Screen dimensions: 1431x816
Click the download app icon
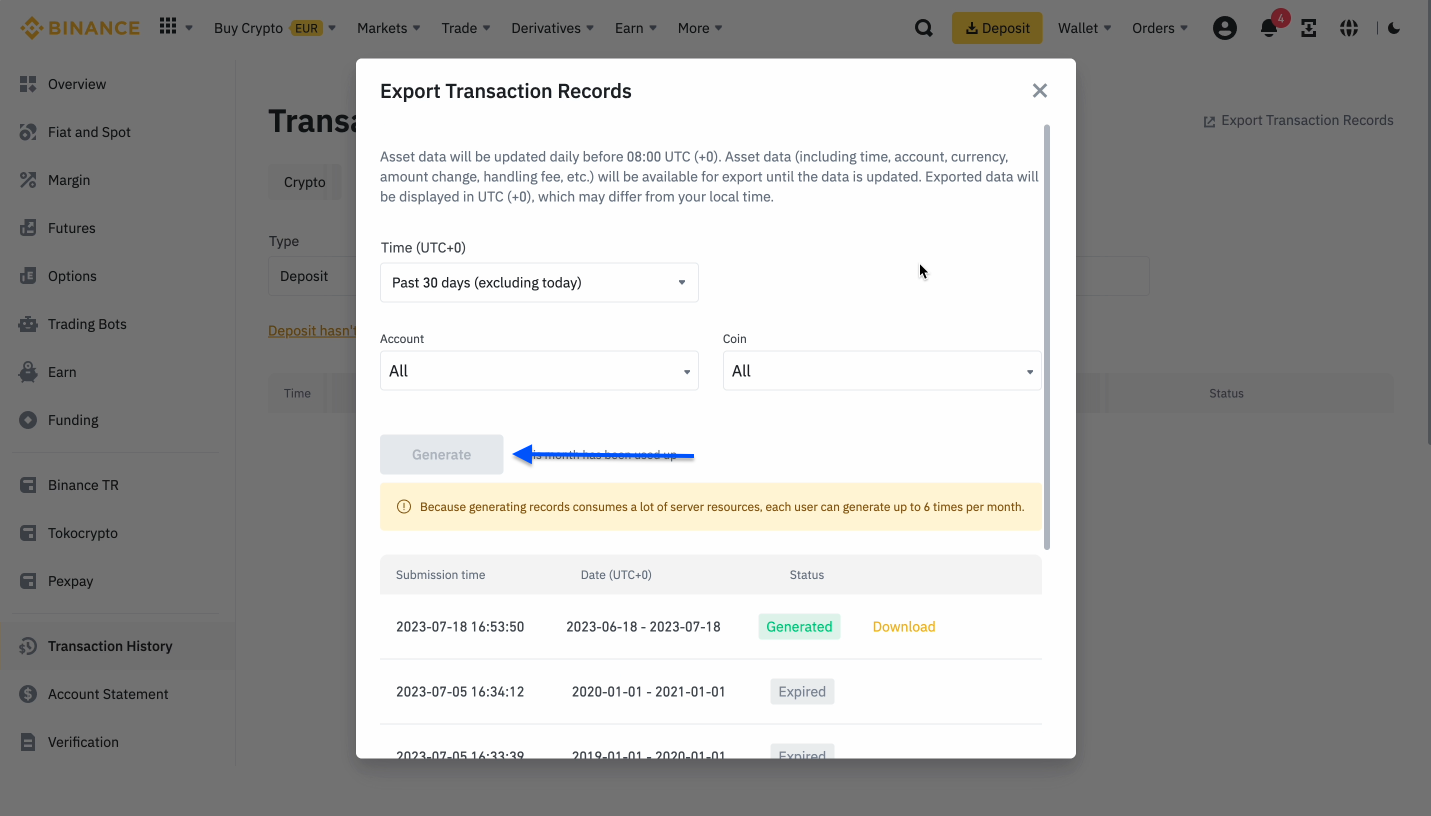click(x=1308, y=28)
